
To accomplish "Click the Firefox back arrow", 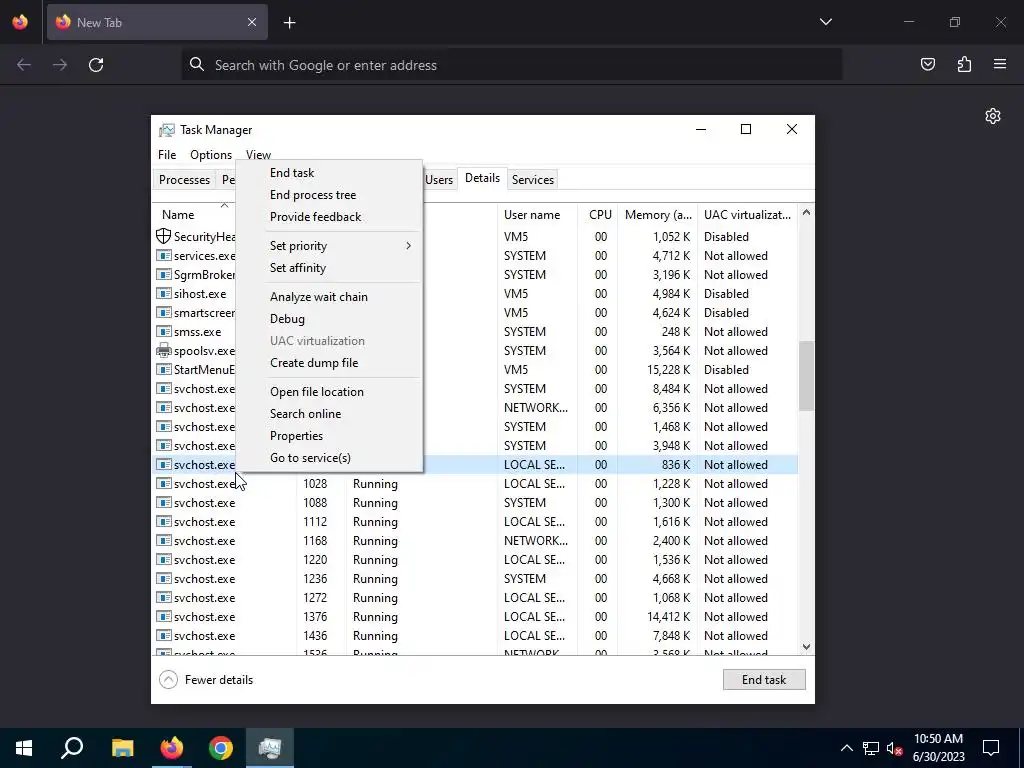I will [24, 65].
